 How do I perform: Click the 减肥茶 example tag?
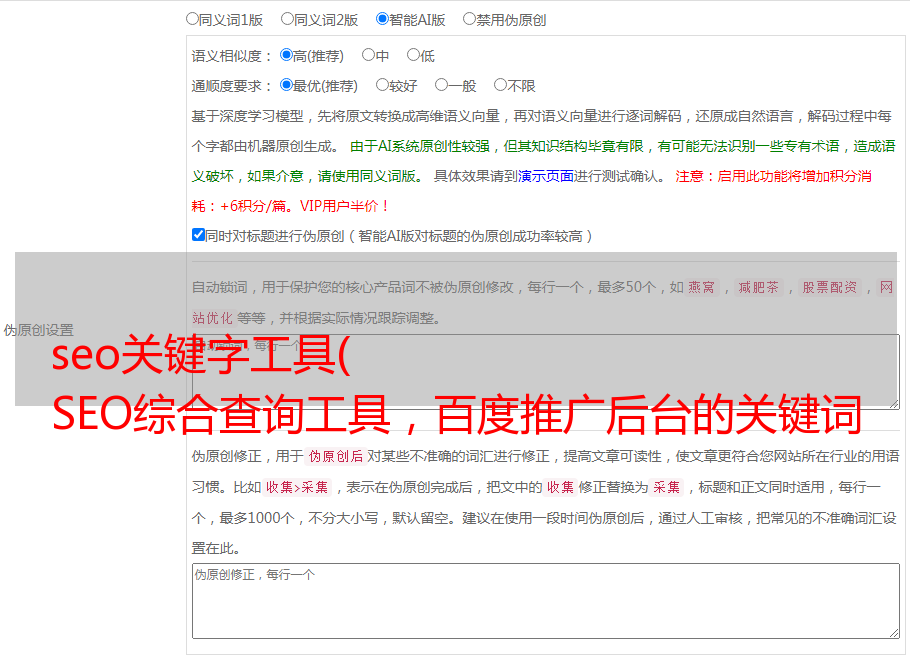[x=758, y=287]
